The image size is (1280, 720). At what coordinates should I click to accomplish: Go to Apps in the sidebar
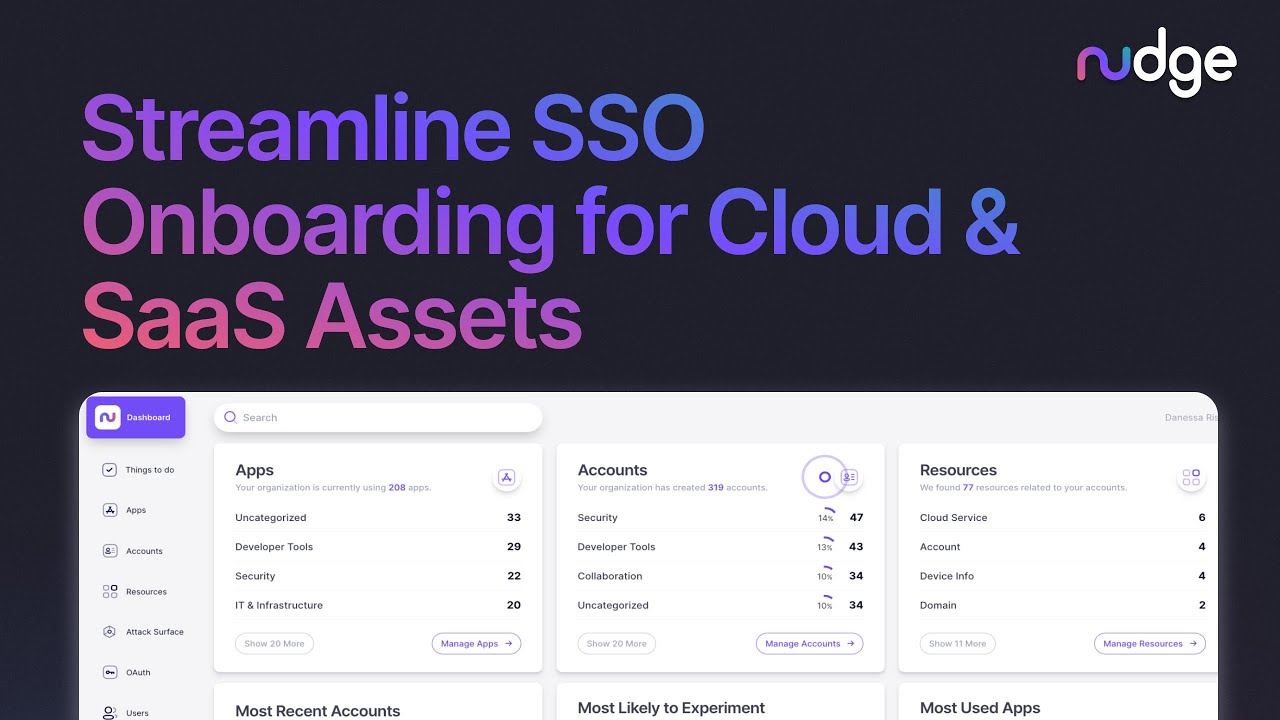pyautogui.click(x=124, y=510)
